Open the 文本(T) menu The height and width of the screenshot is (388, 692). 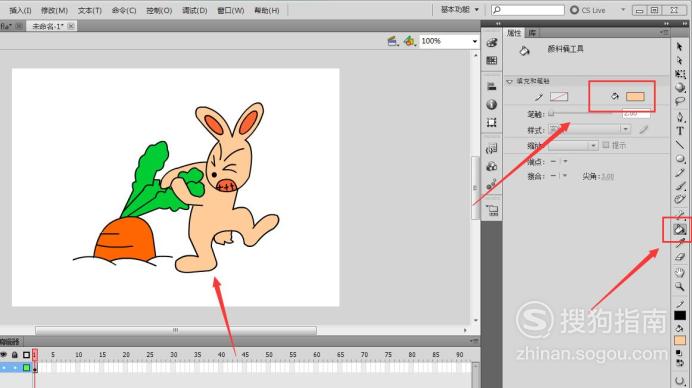[90, 10]
